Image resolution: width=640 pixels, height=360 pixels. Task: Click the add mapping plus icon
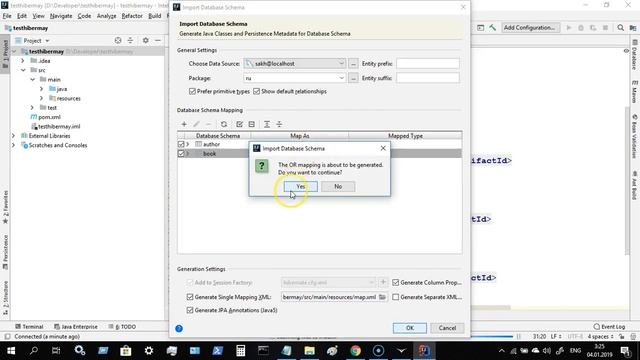184,124
